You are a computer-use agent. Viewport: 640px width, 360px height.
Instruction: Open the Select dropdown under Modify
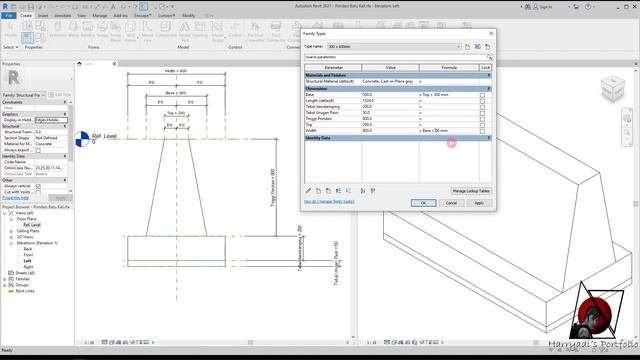click(x=11, y=47)
